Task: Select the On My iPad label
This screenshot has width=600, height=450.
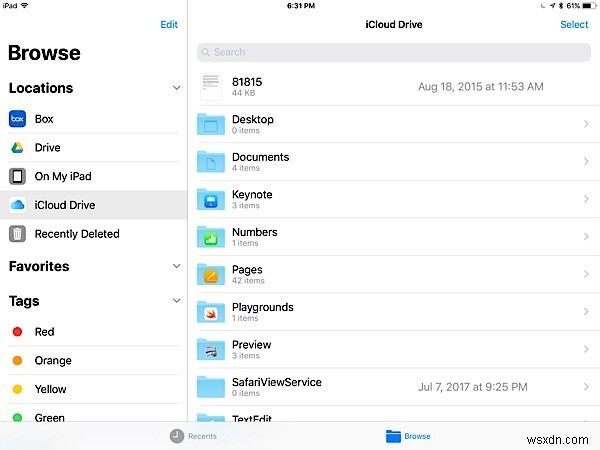Action: (63, 176)
